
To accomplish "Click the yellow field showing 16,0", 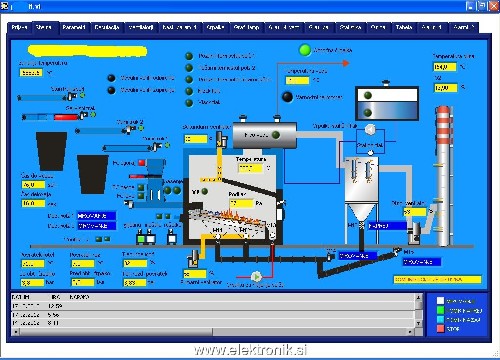I will click(33, 203).
